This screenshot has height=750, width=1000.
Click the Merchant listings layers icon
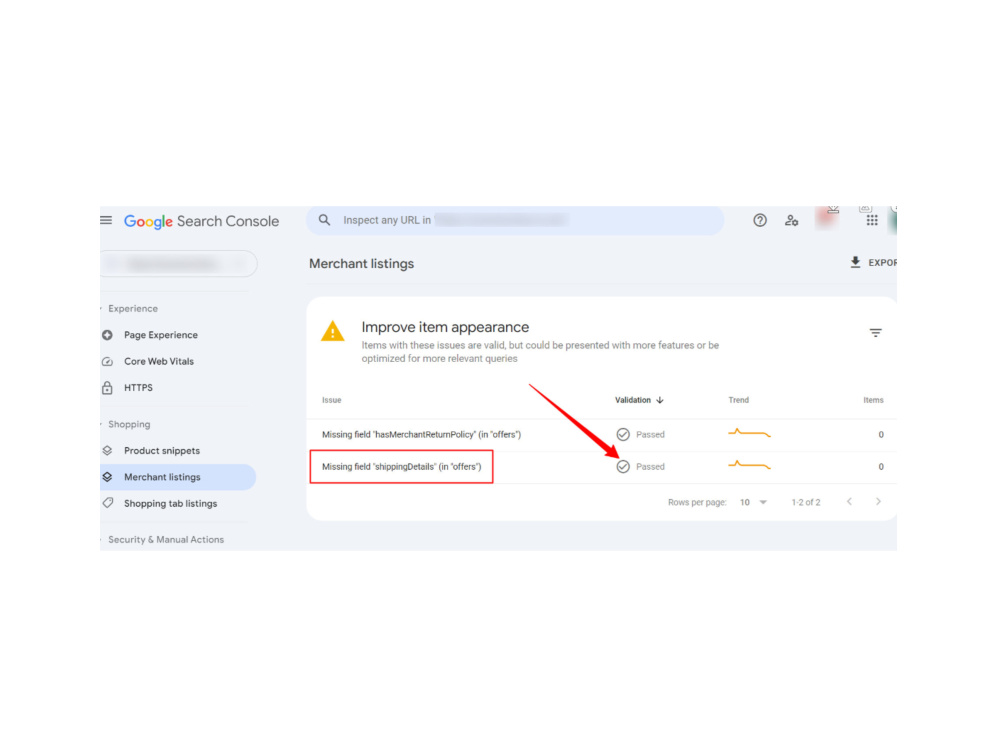coord(107,477)
